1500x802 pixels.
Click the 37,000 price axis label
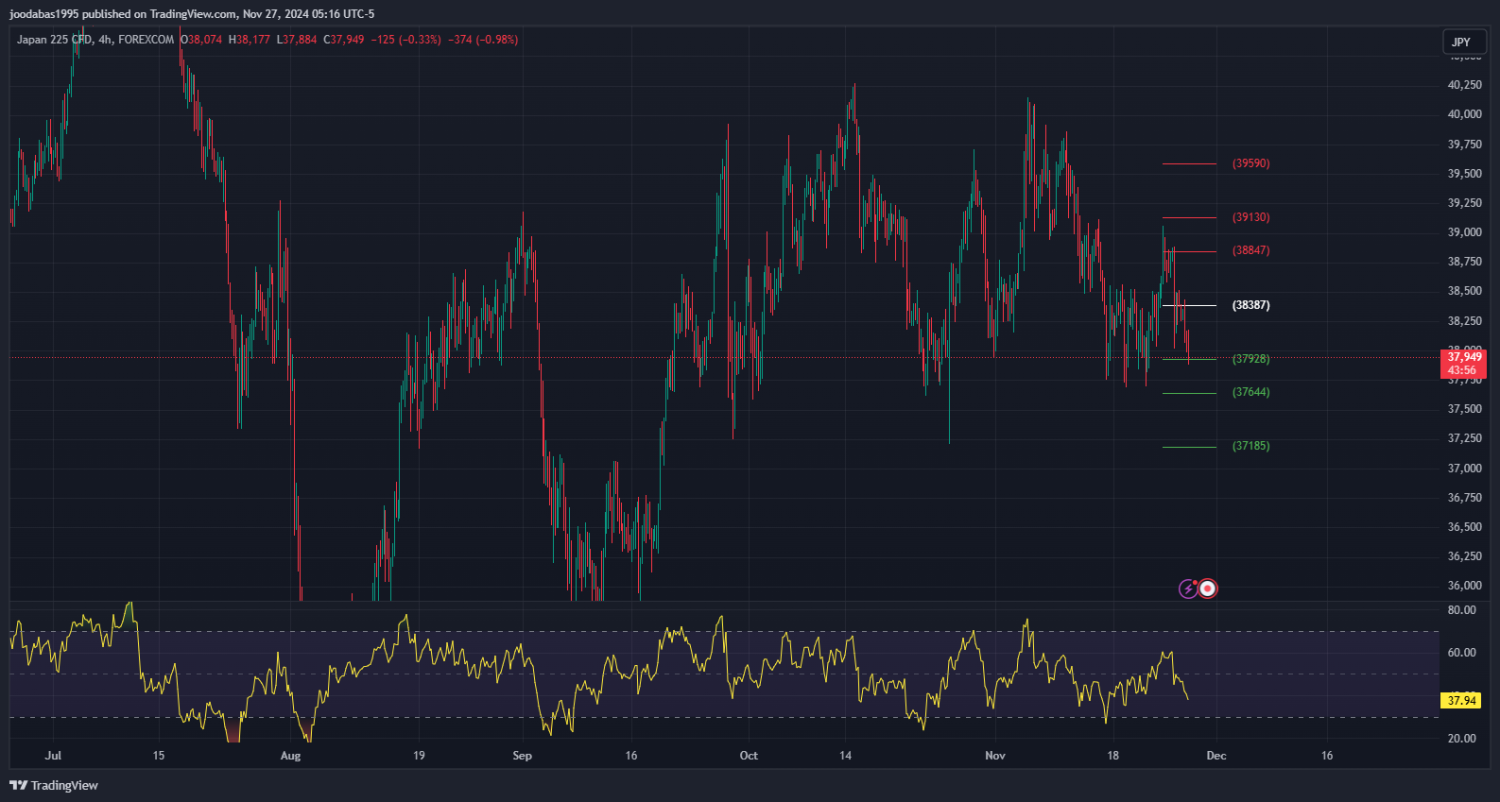coord(1464,468)
